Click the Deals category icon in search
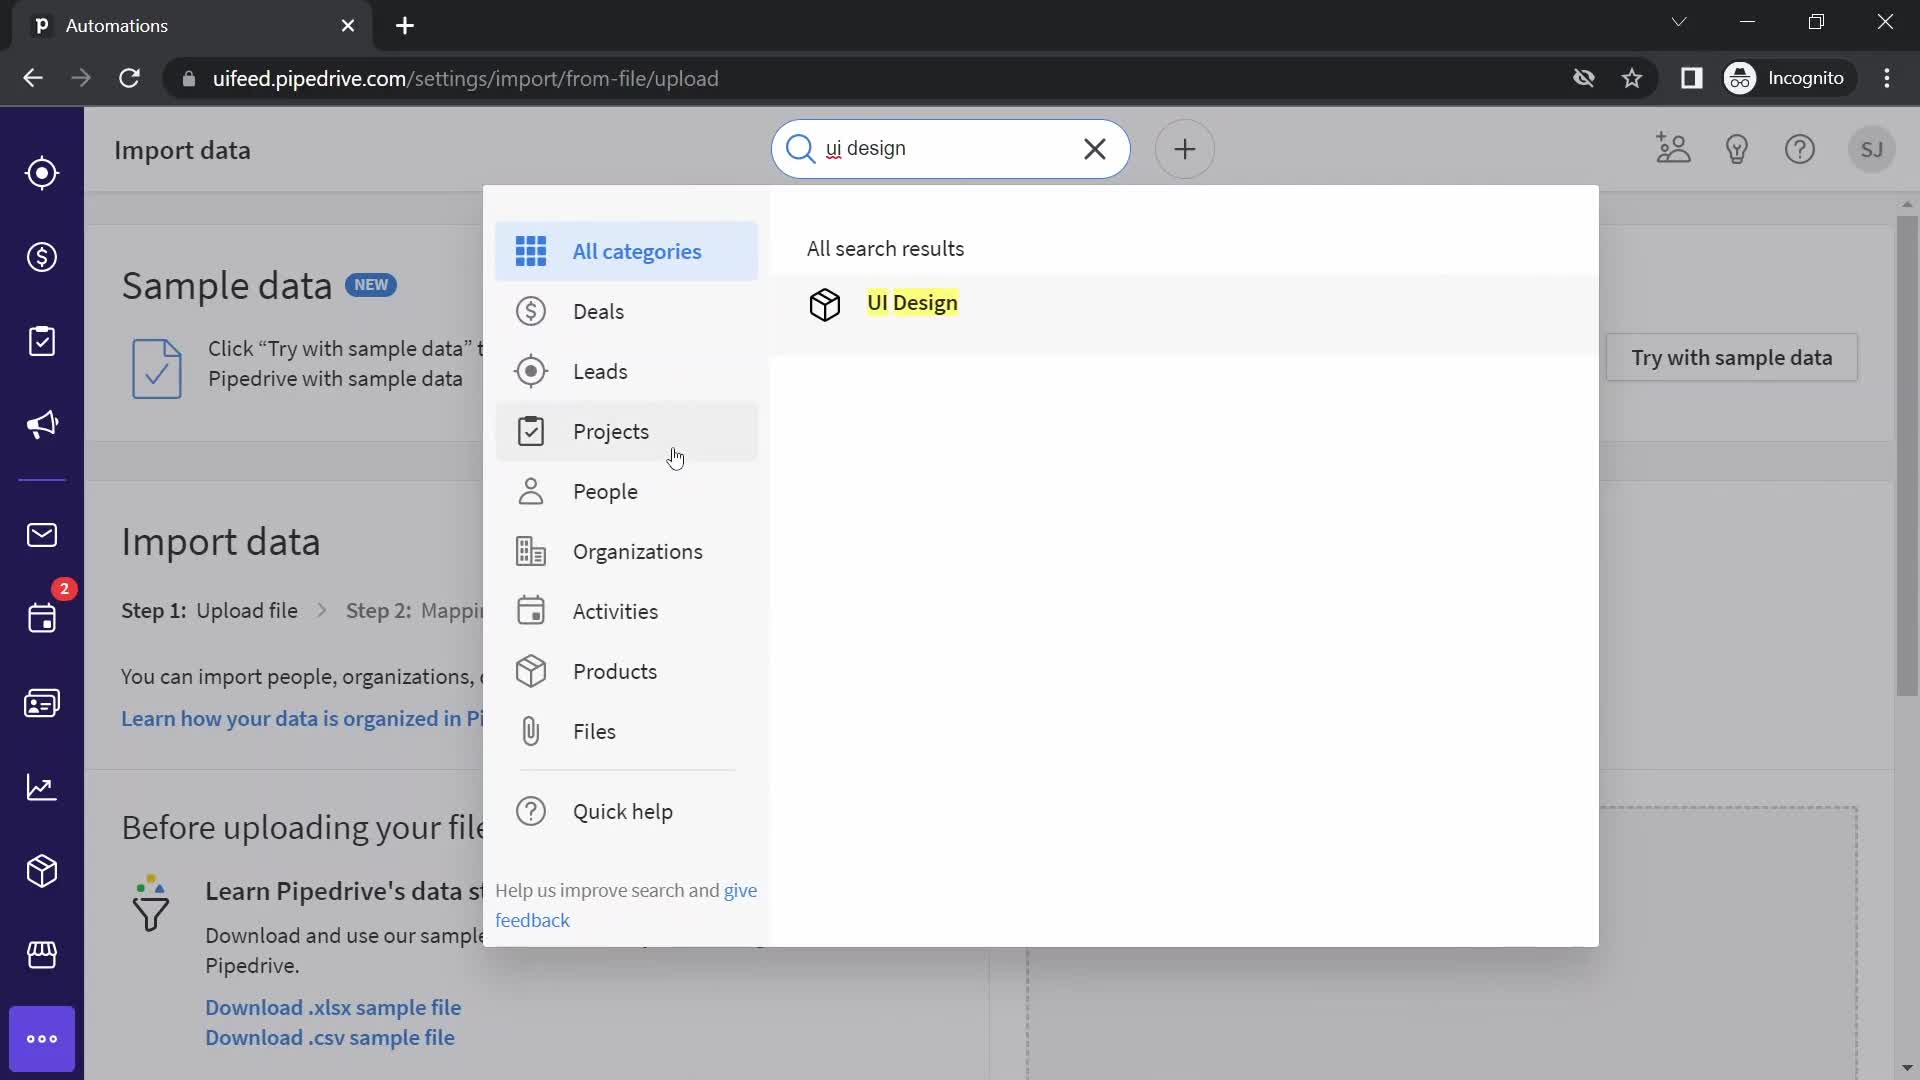Screen dimensions: 1920x1080 pos(531,311)
